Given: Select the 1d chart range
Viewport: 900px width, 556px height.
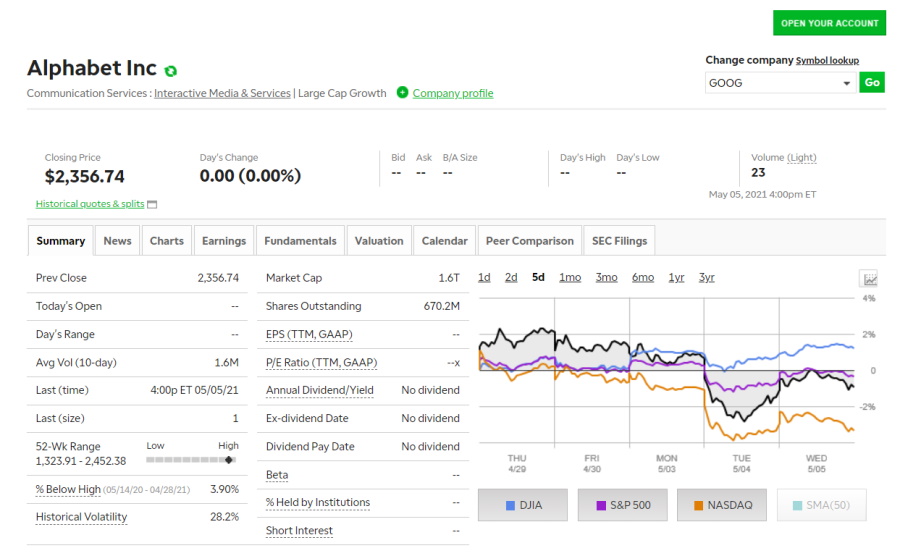Looking at the screenshot, I should click(484, 277).
